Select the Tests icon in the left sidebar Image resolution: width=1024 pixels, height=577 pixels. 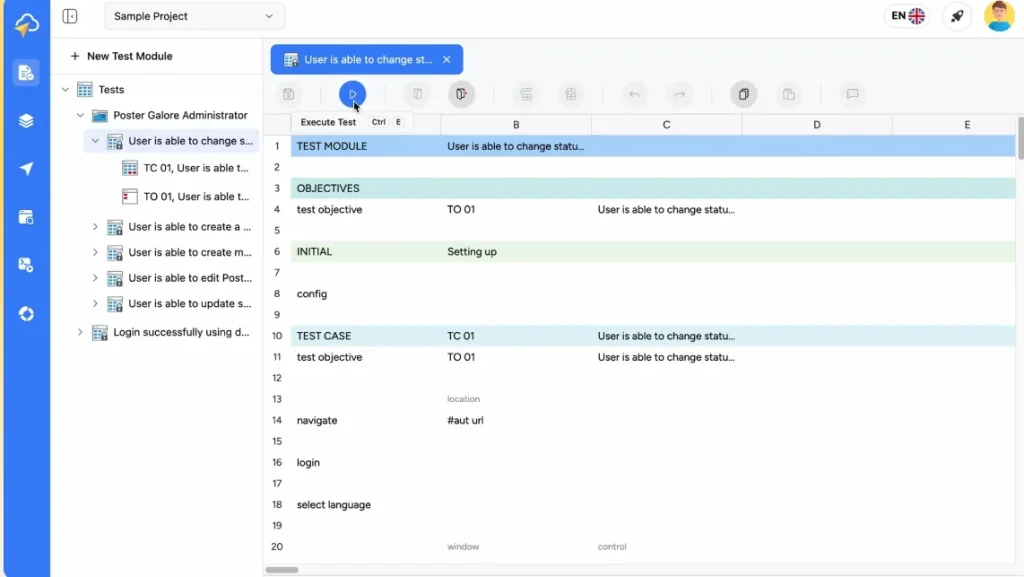(26, 72)
